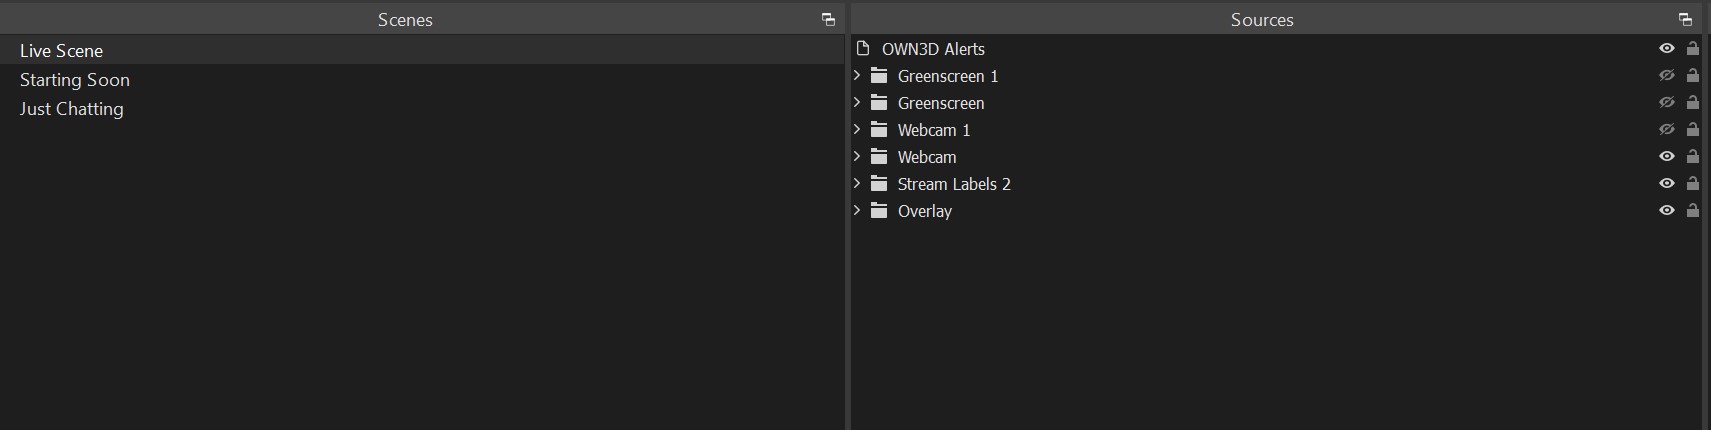The height and width of the screenshot is (430, 1711).
Task: Undock the Sources panel using its float icon
Action: point(1685,19)
